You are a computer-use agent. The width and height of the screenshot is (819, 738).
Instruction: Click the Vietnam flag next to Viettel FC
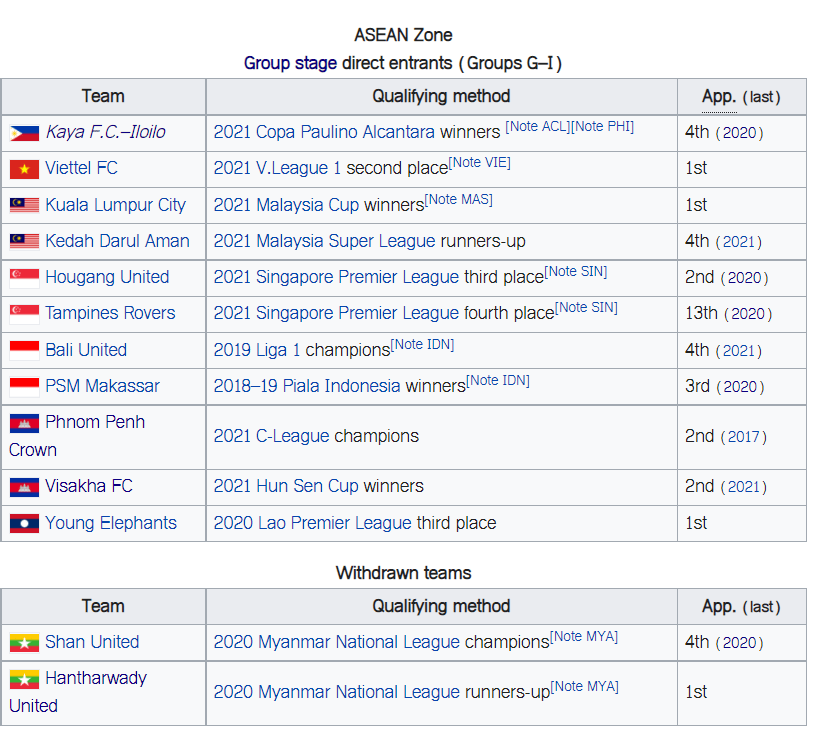(24, 169)
